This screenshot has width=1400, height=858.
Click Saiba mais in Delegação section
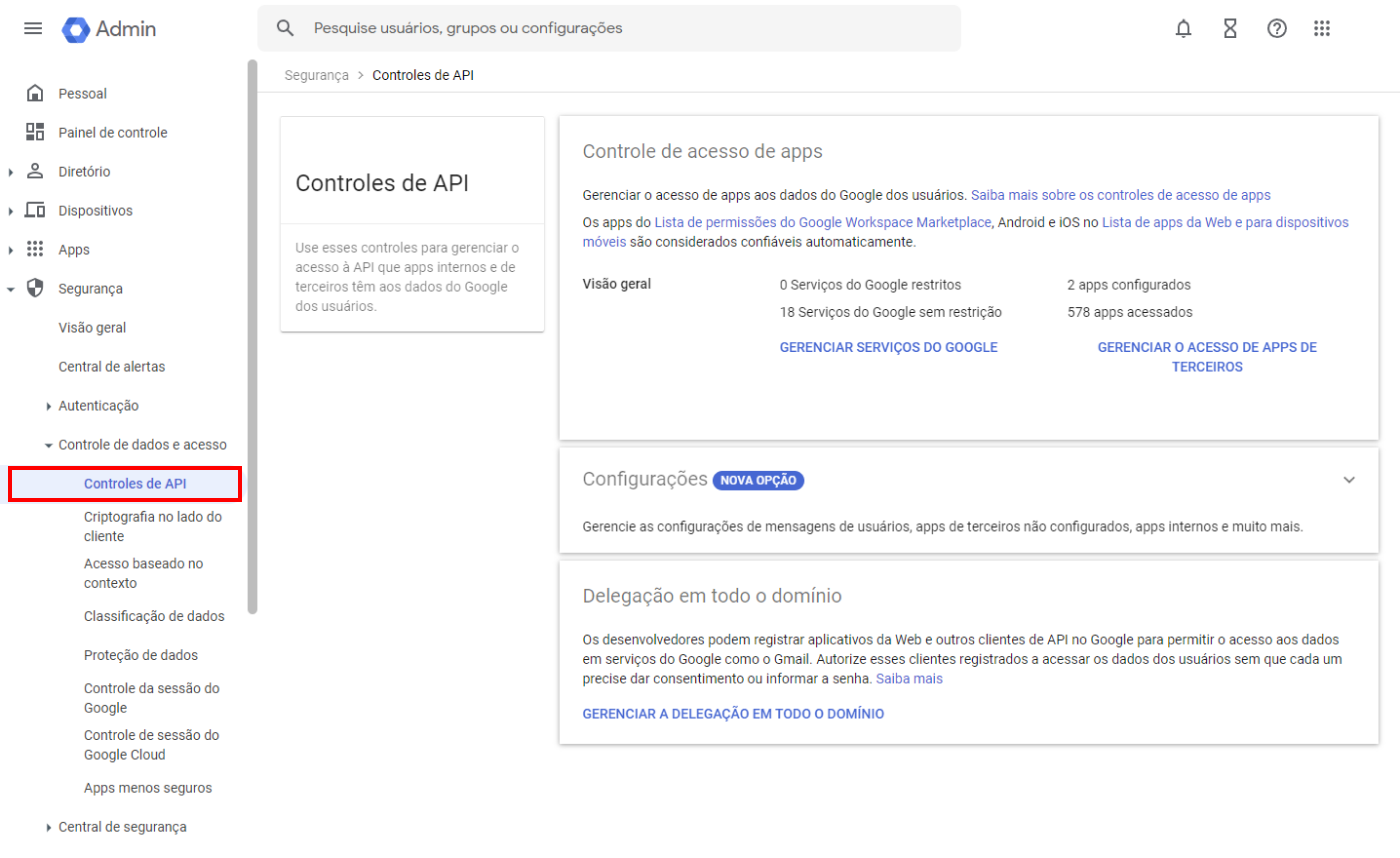(909, 678)
